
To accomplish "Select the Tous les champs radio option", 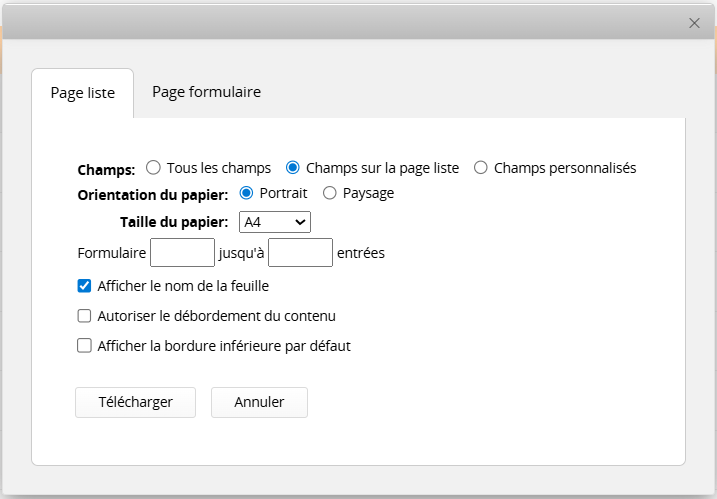I will tap(154, 168).
